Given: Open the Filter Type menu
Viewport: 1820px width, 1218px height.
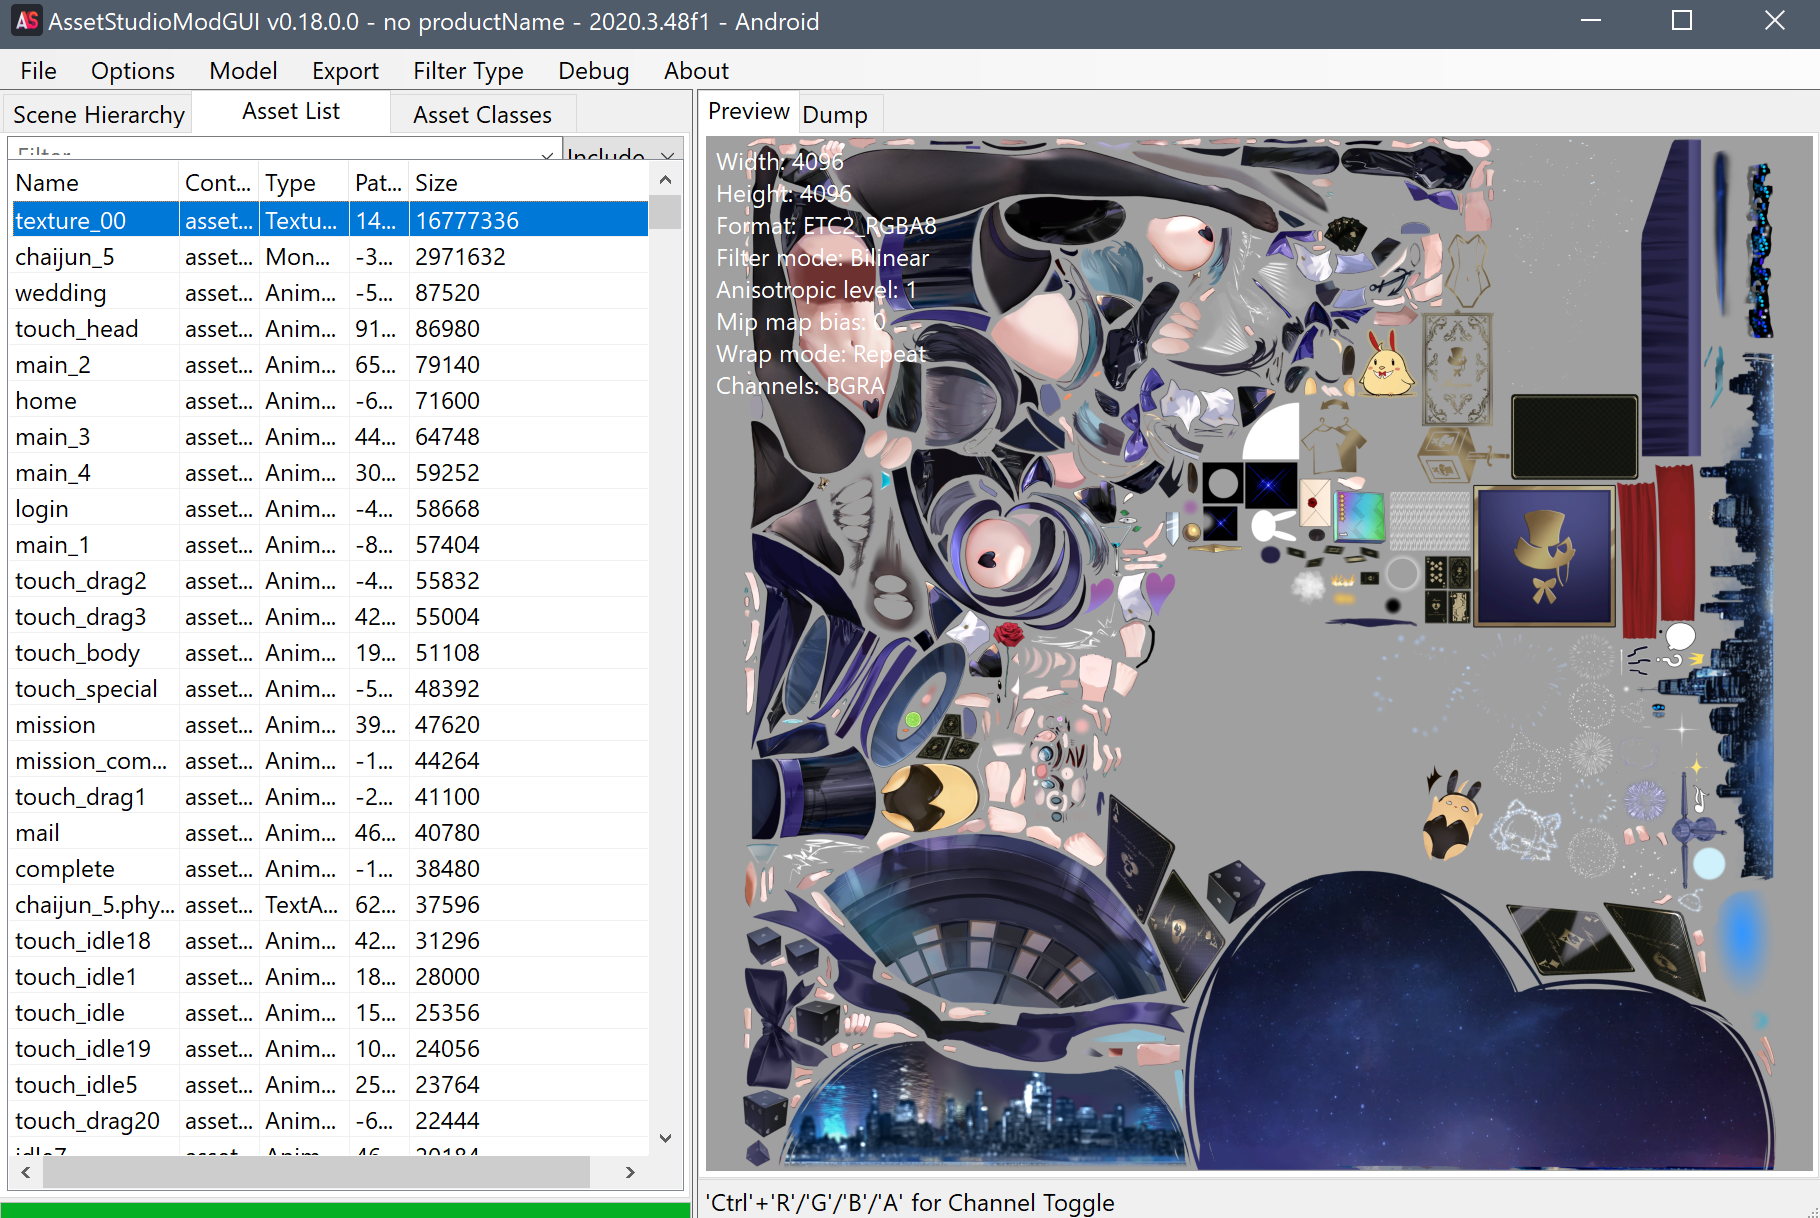Looking at the screenshot, I should [x=468, y=71].
